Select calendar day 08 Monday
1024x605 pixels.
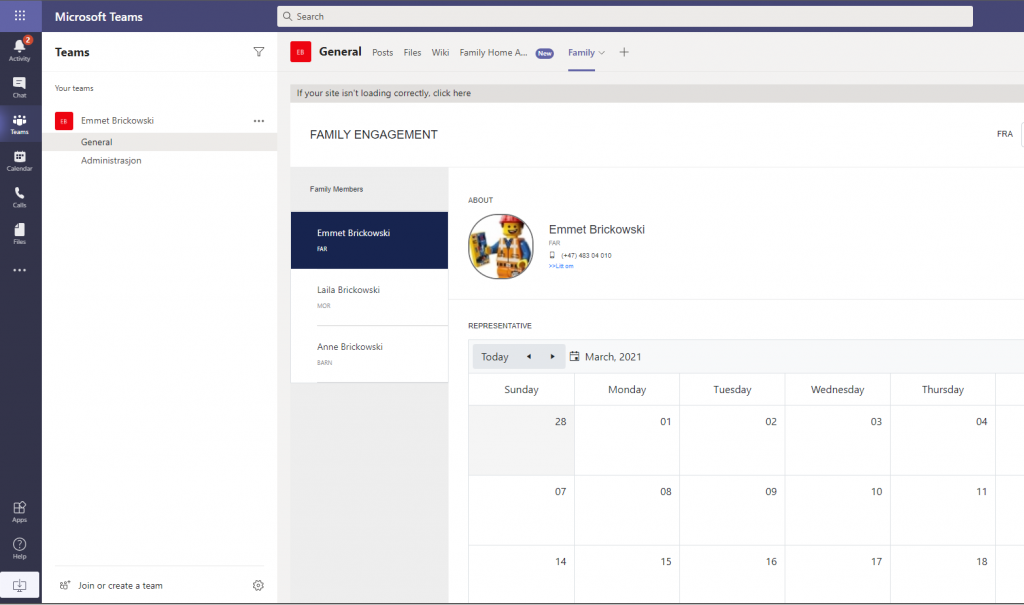point(627,510)
